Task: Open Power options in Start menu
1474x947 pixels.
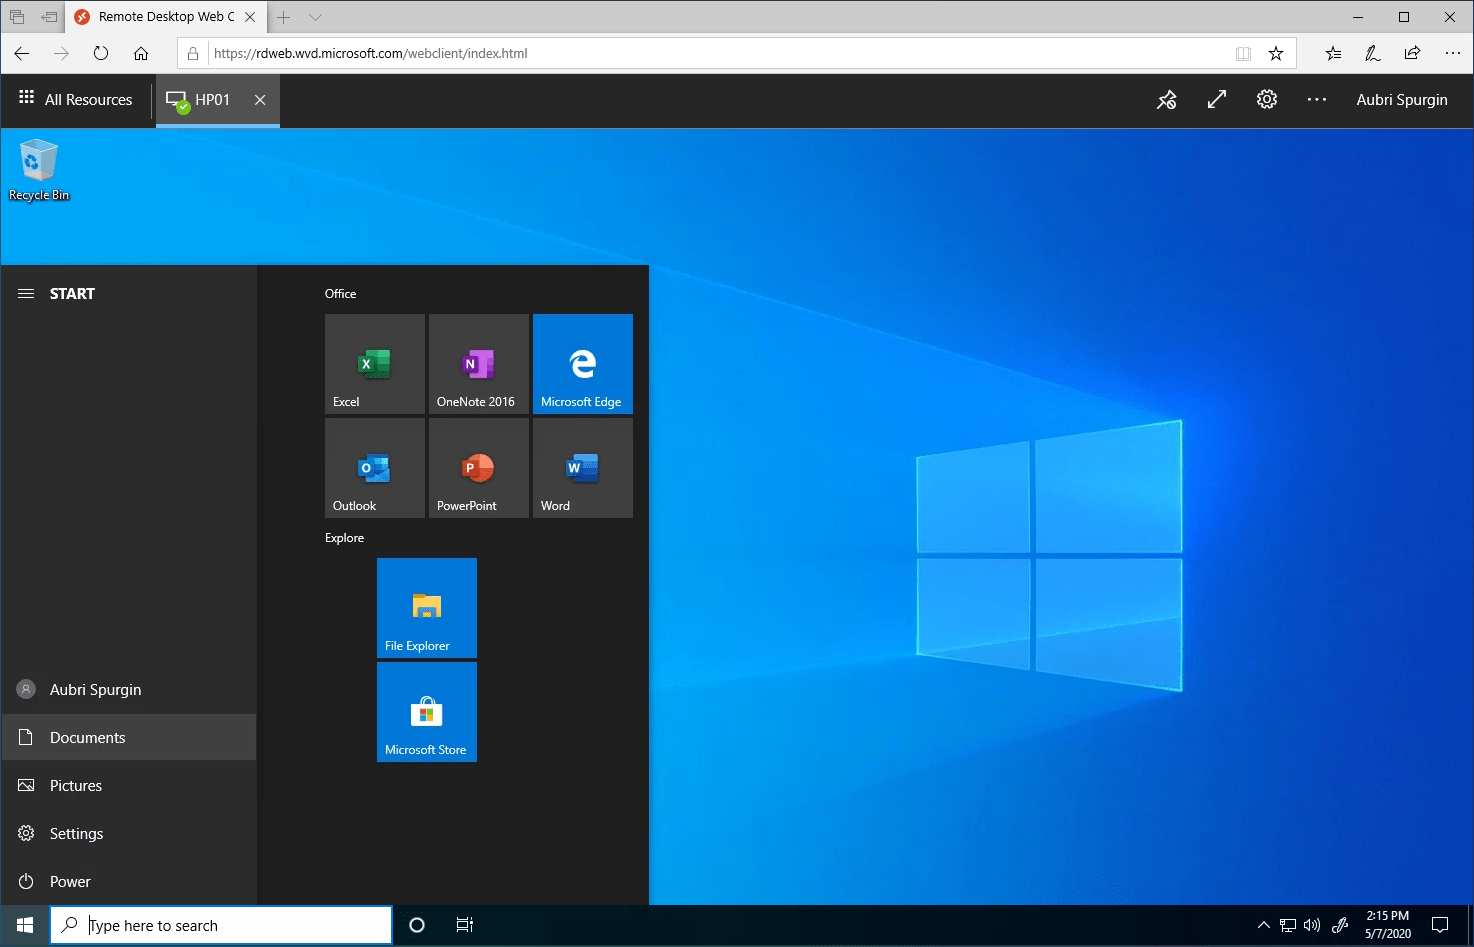Action: click(129, 882)
